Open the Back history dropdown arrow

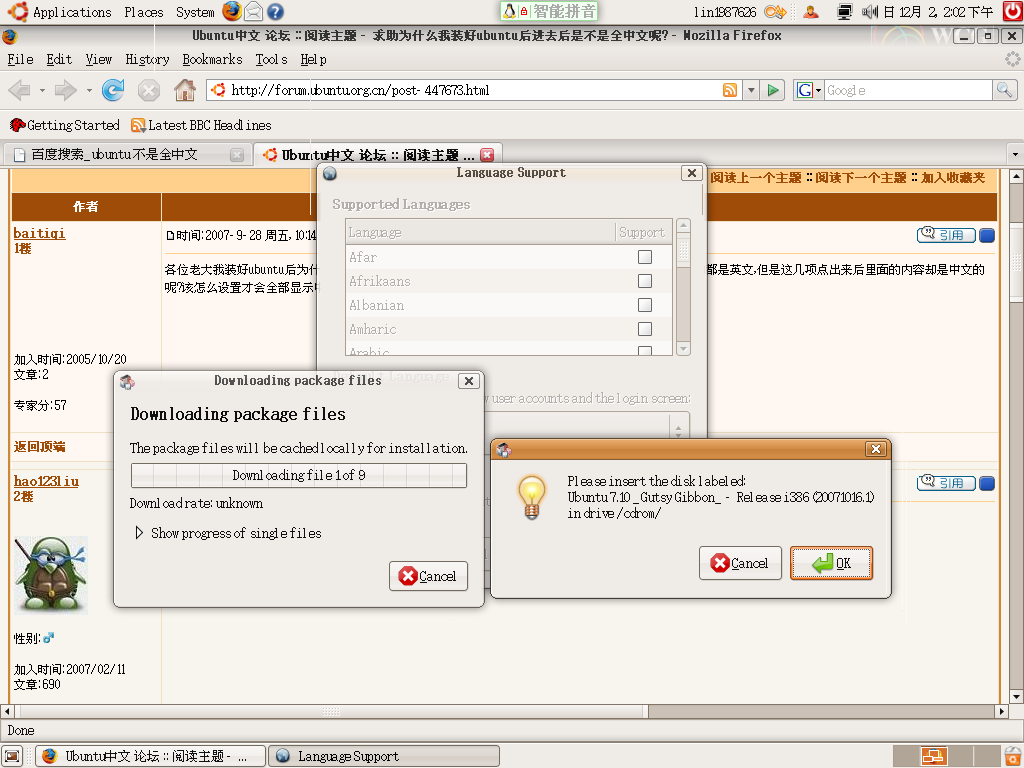click(x=42, y=90)
